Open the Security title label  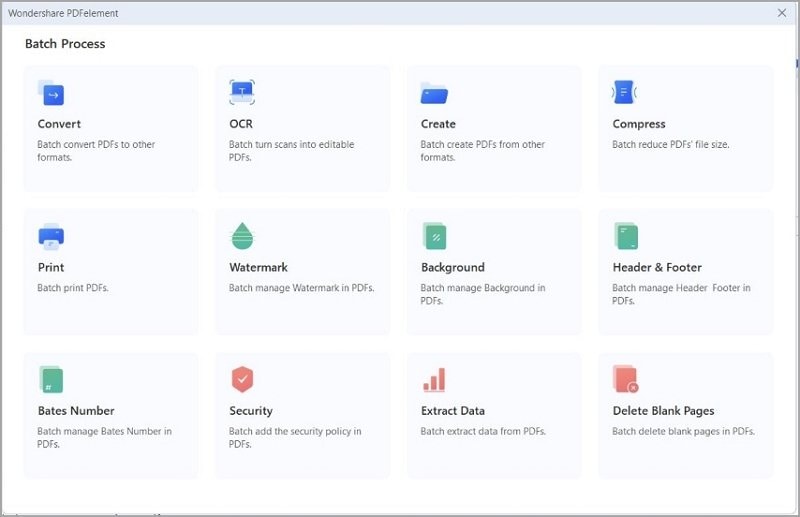coord(251,411)
